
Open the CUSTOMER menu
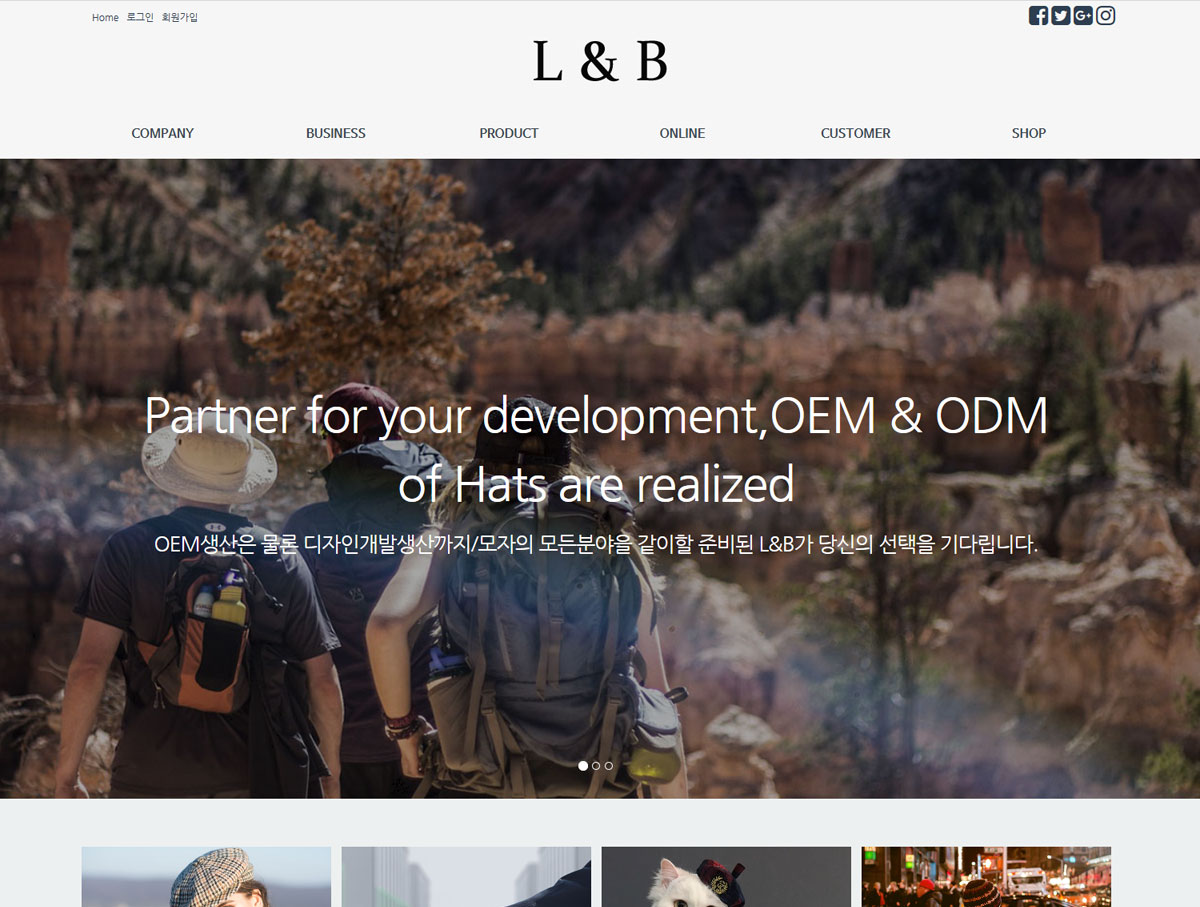[x=856, y=133]
